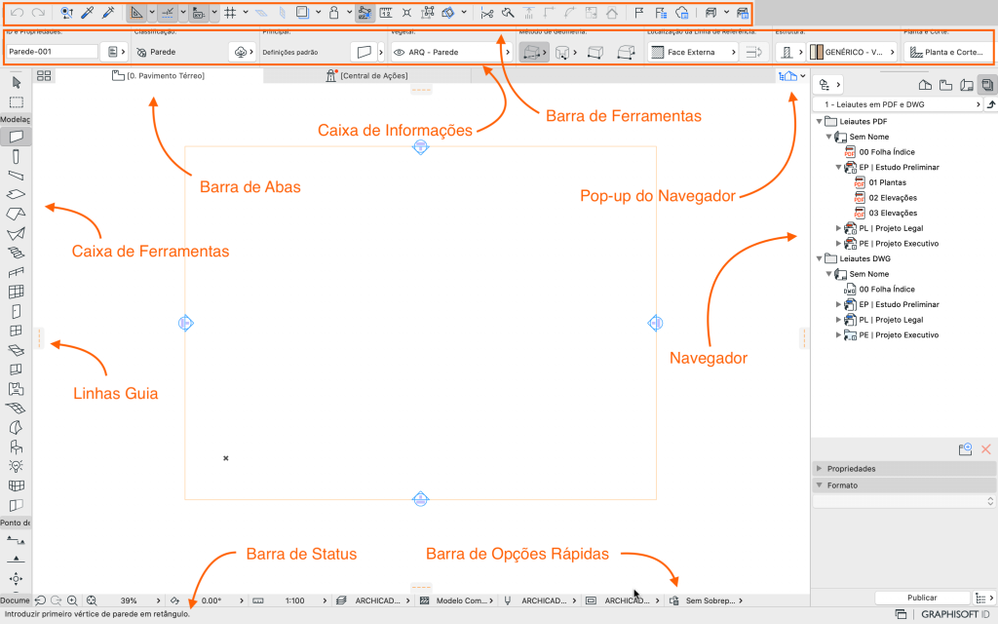Pick up parameters with the Eyedropper icon
Screen dimensions: 998x624
point(88,13)
